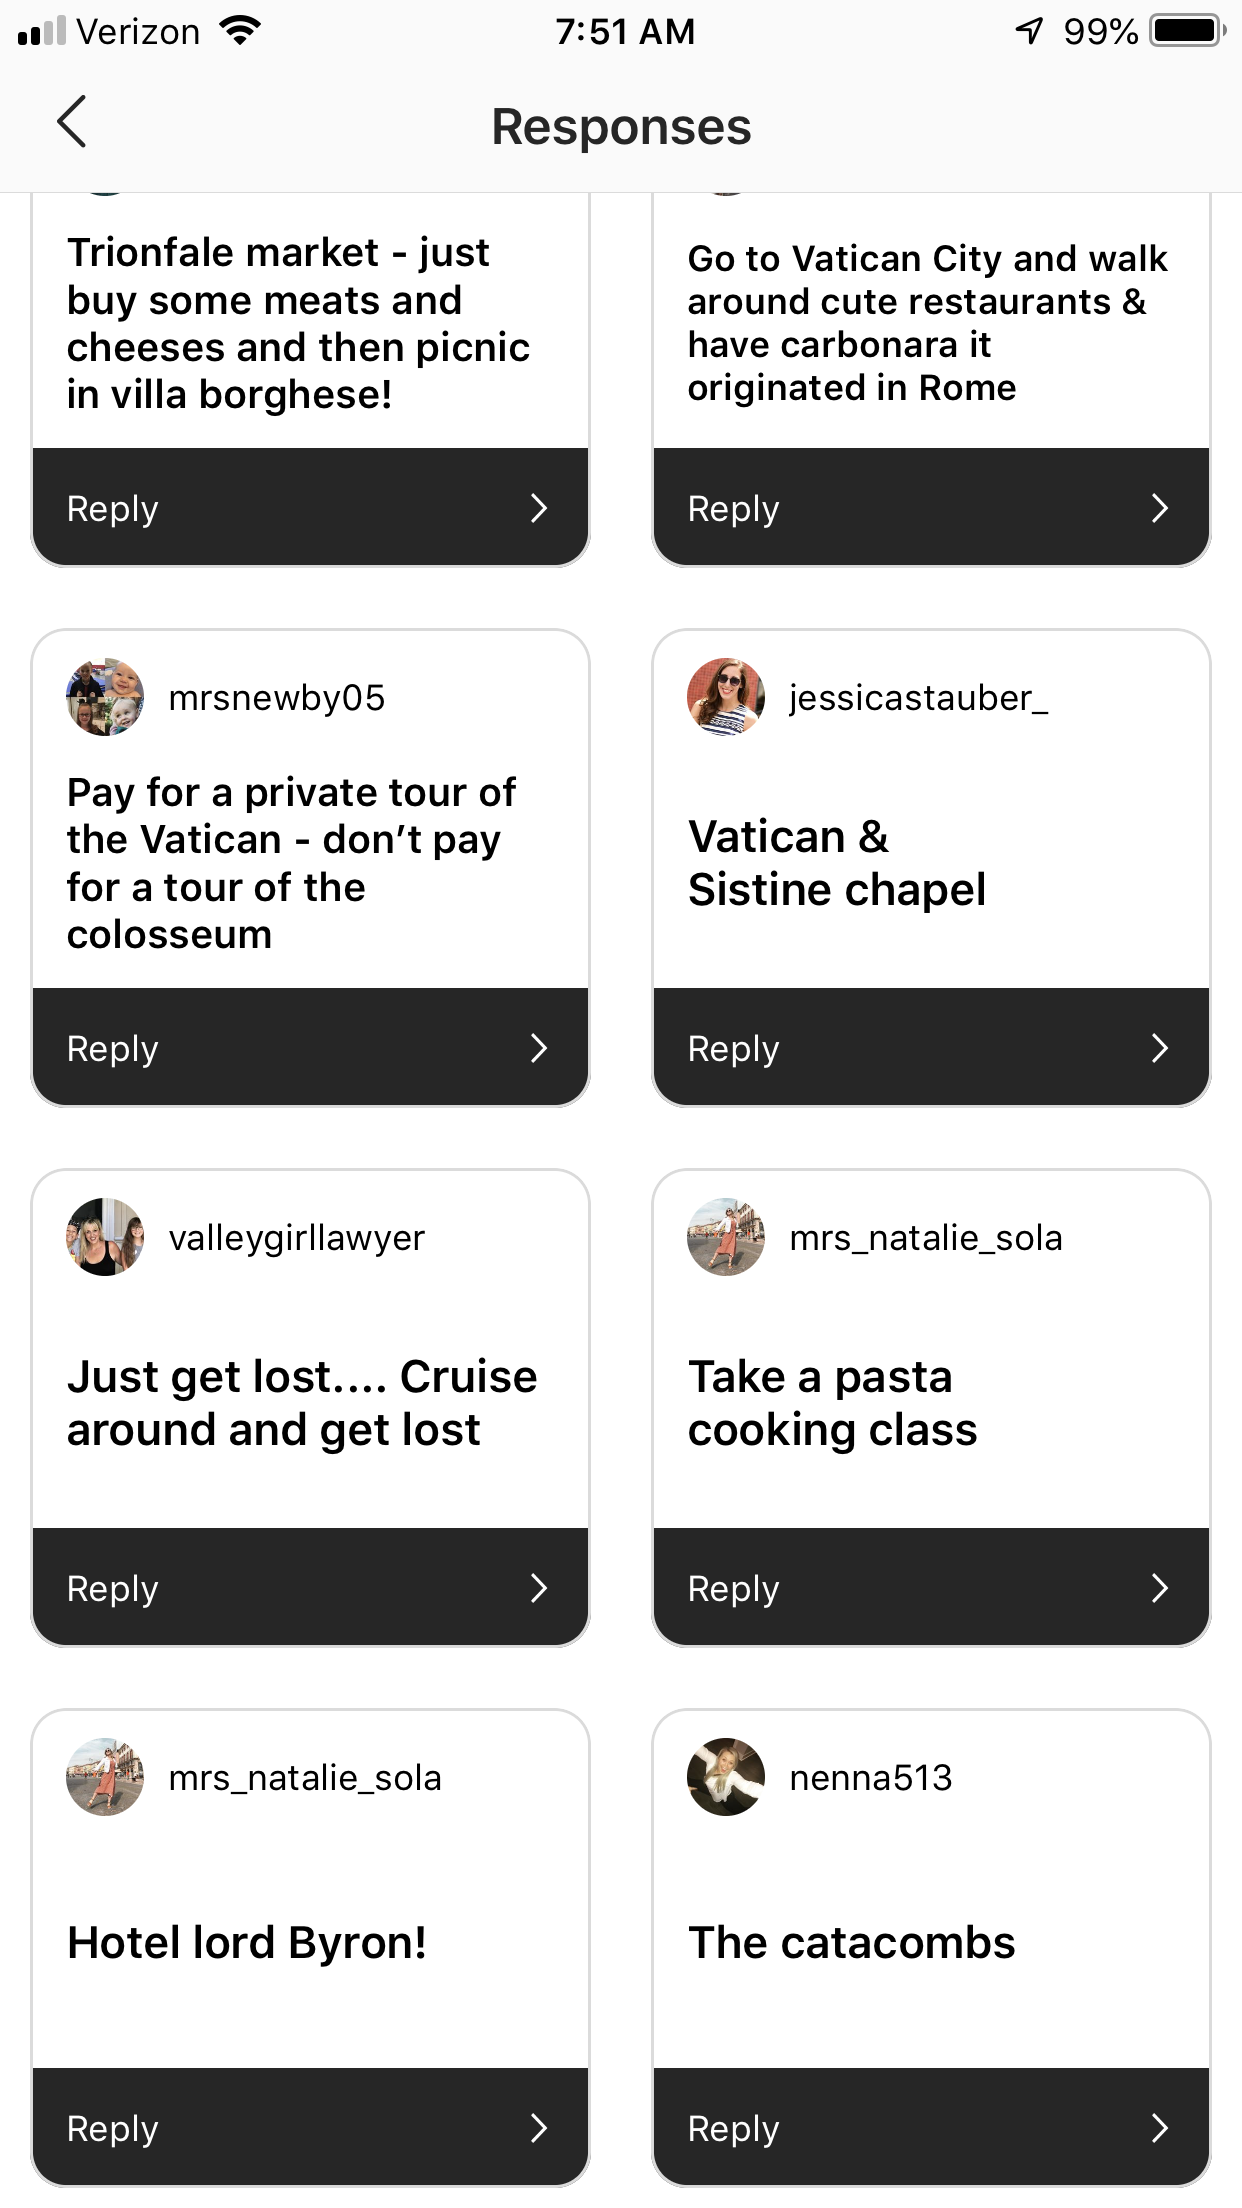Tap the chevron under the carbonara response
Screen dimensions: 1242x2208
1160,508
